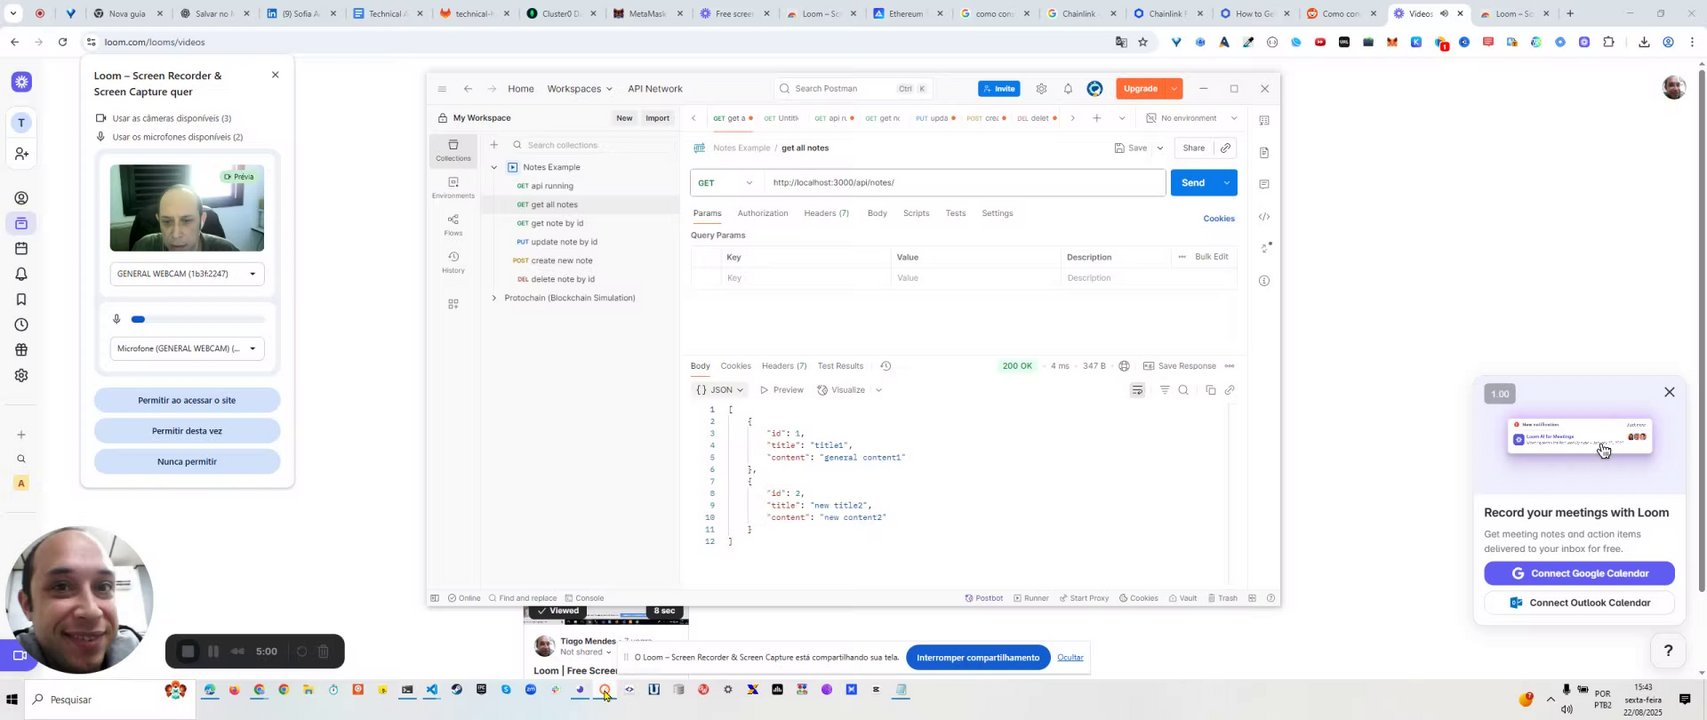Click the plus icon to create new collection
This screenshot has height=720, width=1707.
coord(494,145)
